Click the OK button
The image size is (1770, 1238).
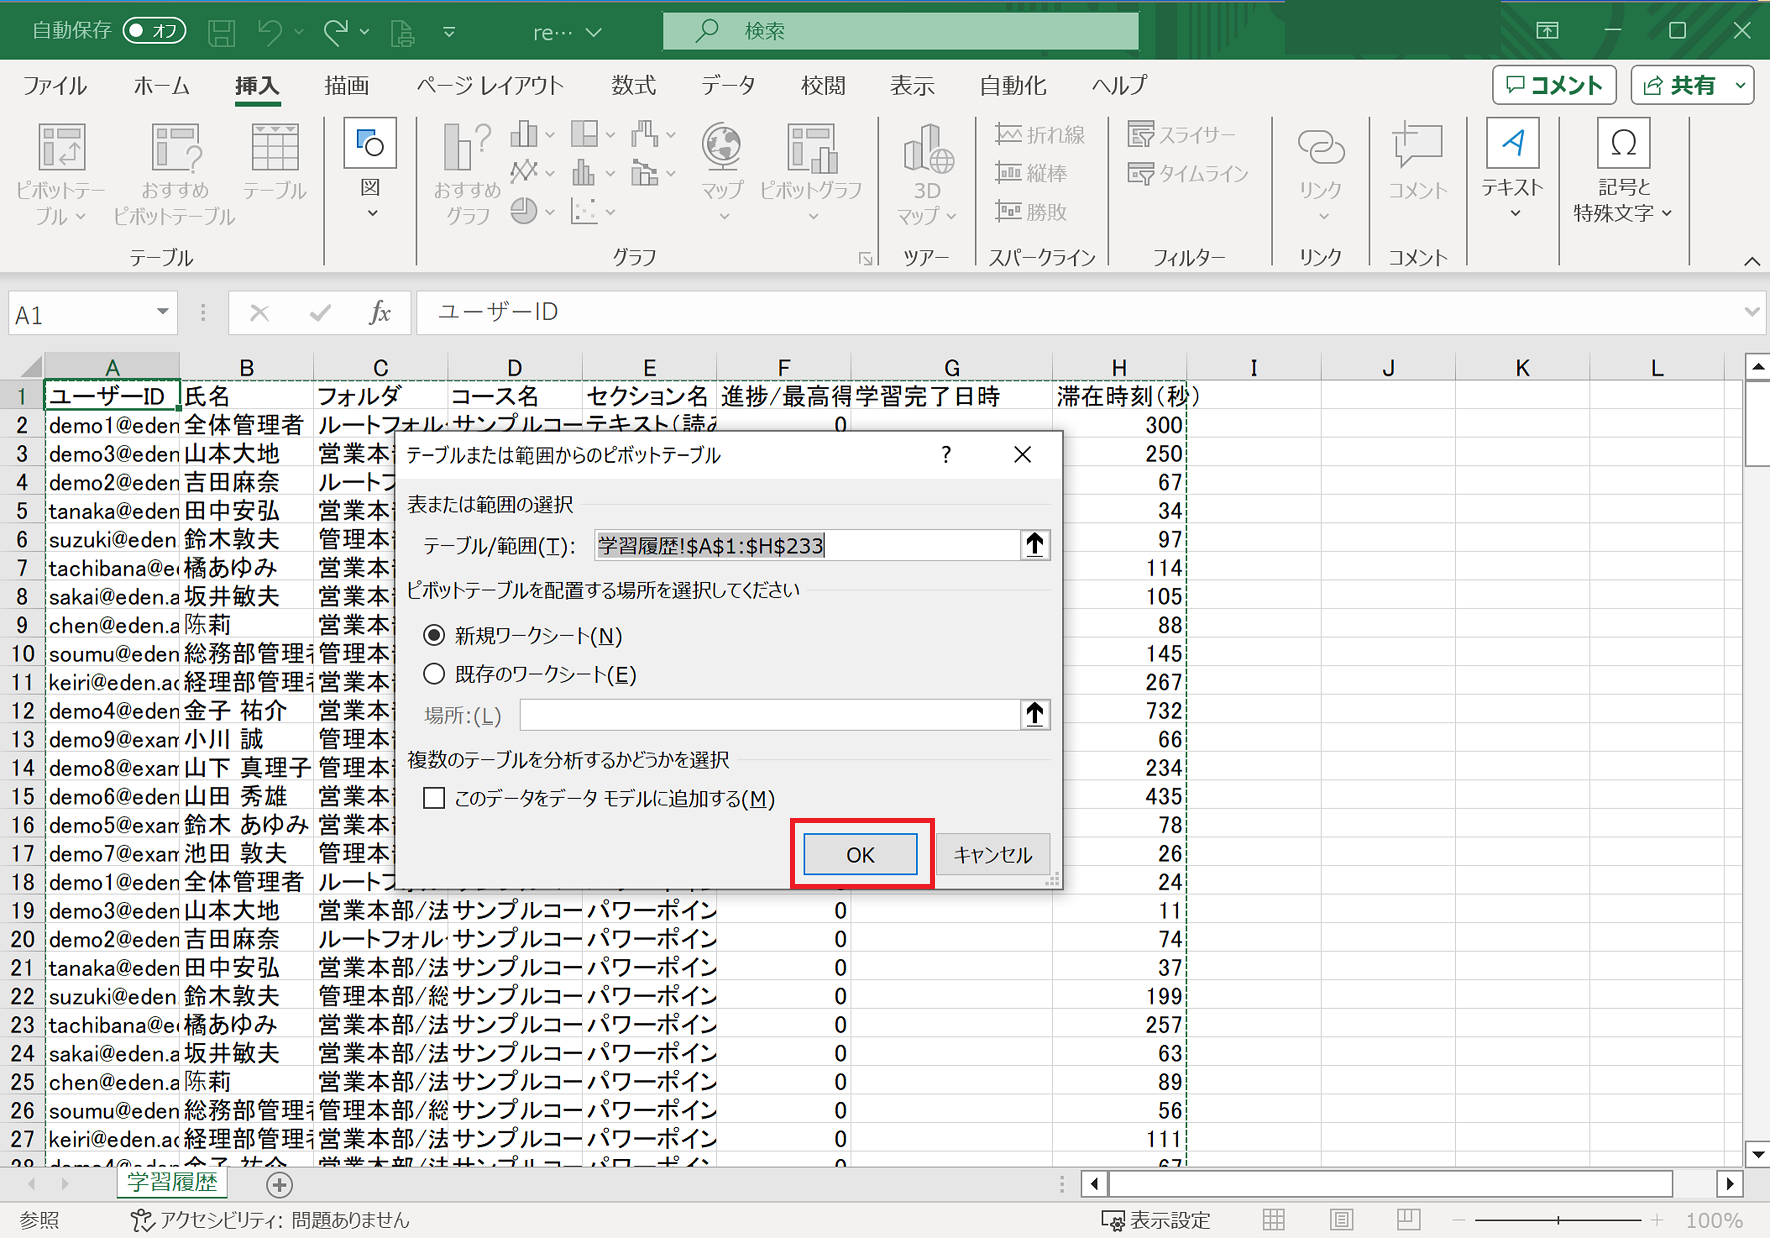coord(860,854)
